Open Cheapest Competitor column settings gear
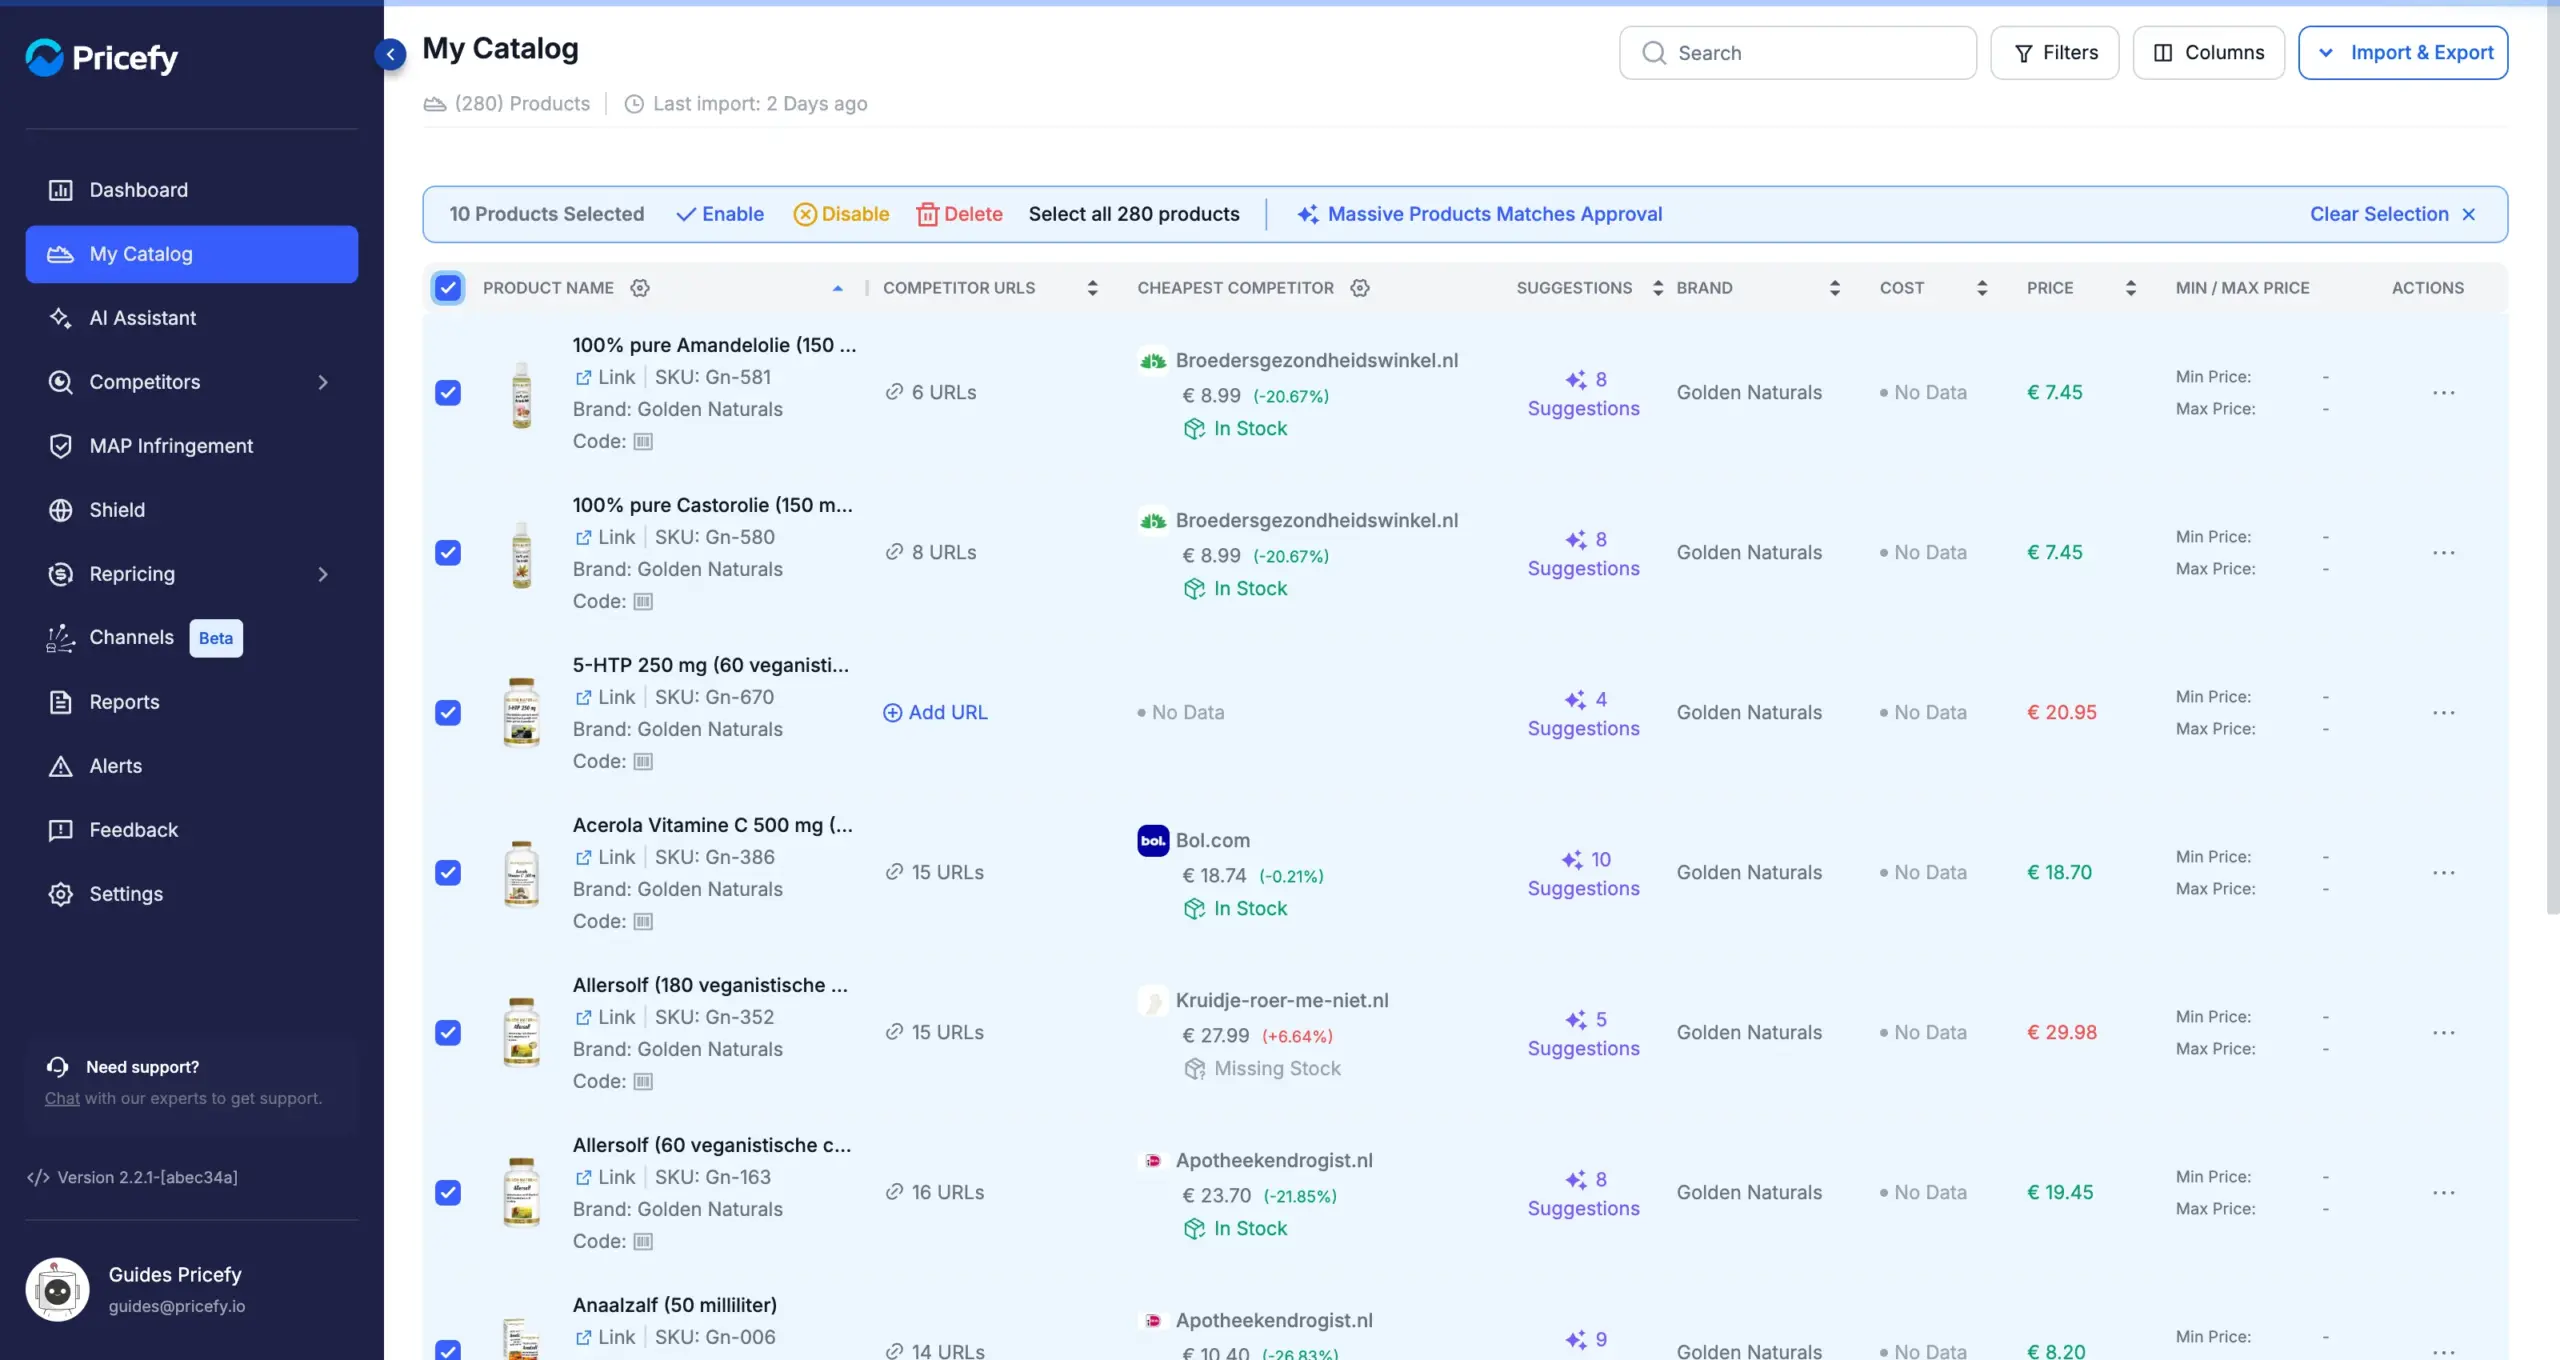The height and width of the screenshot is (1360, 2560). click(x=1360, y=288)
